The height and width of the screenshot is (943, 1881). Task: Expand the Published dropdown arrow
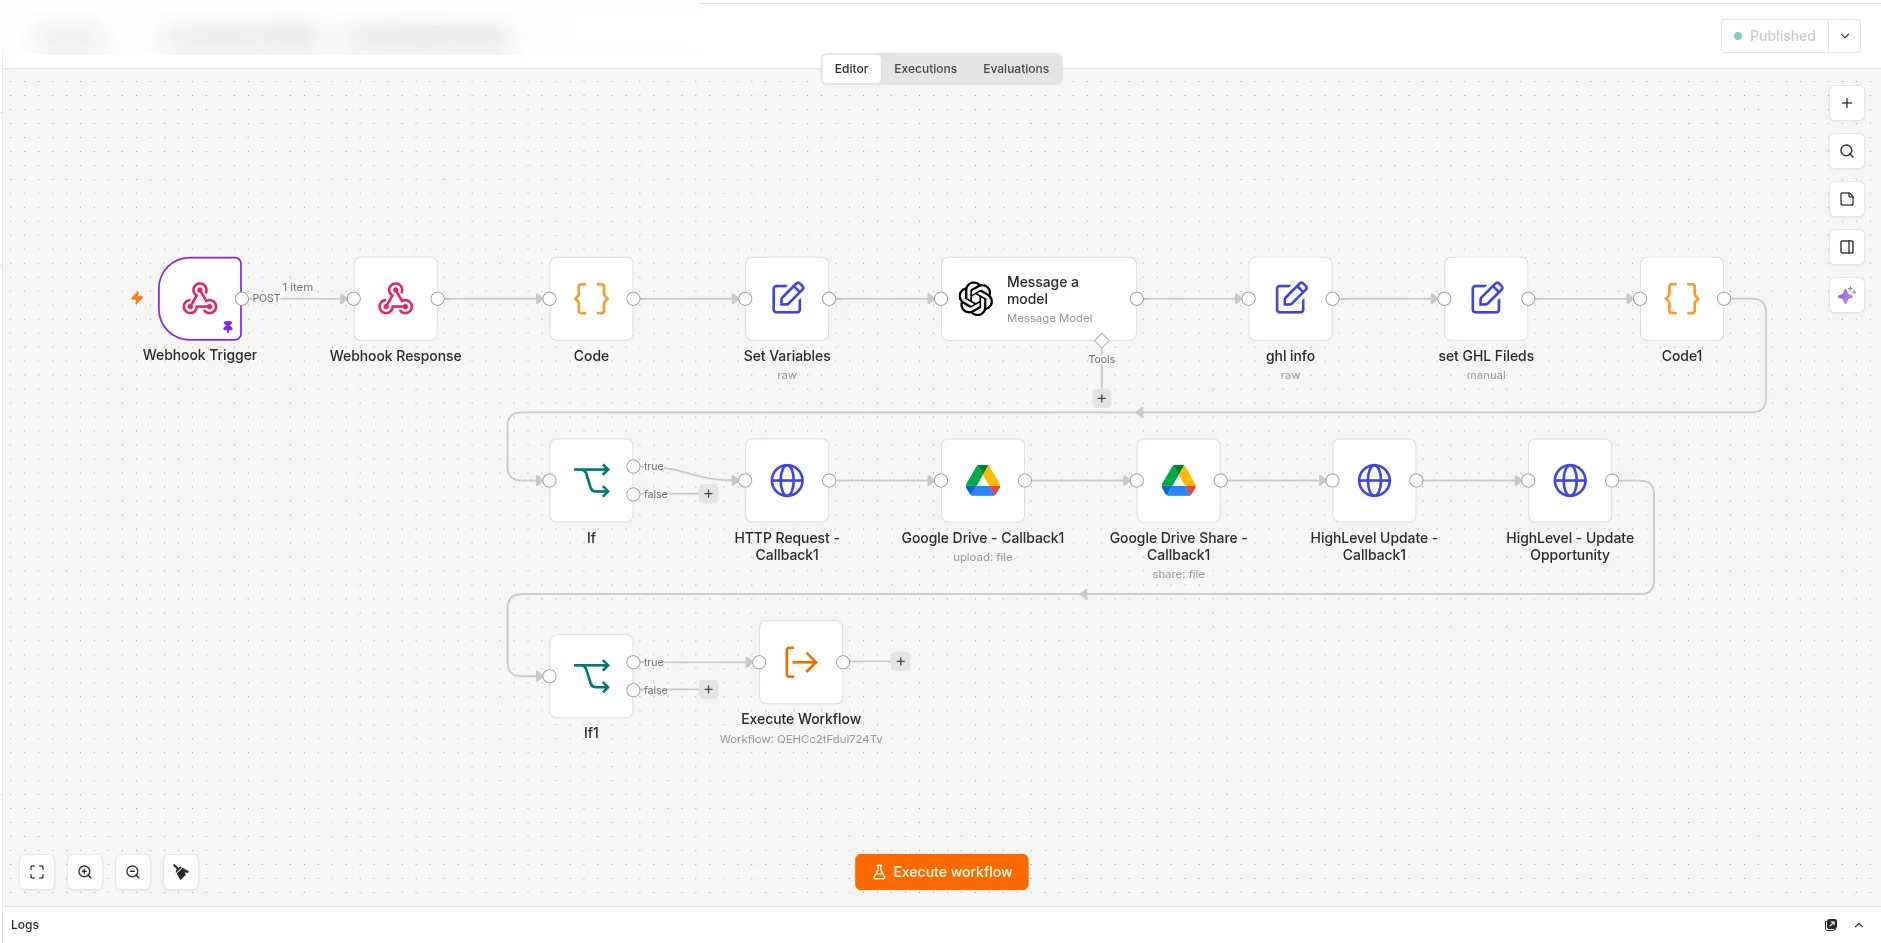click(1845, 36)
